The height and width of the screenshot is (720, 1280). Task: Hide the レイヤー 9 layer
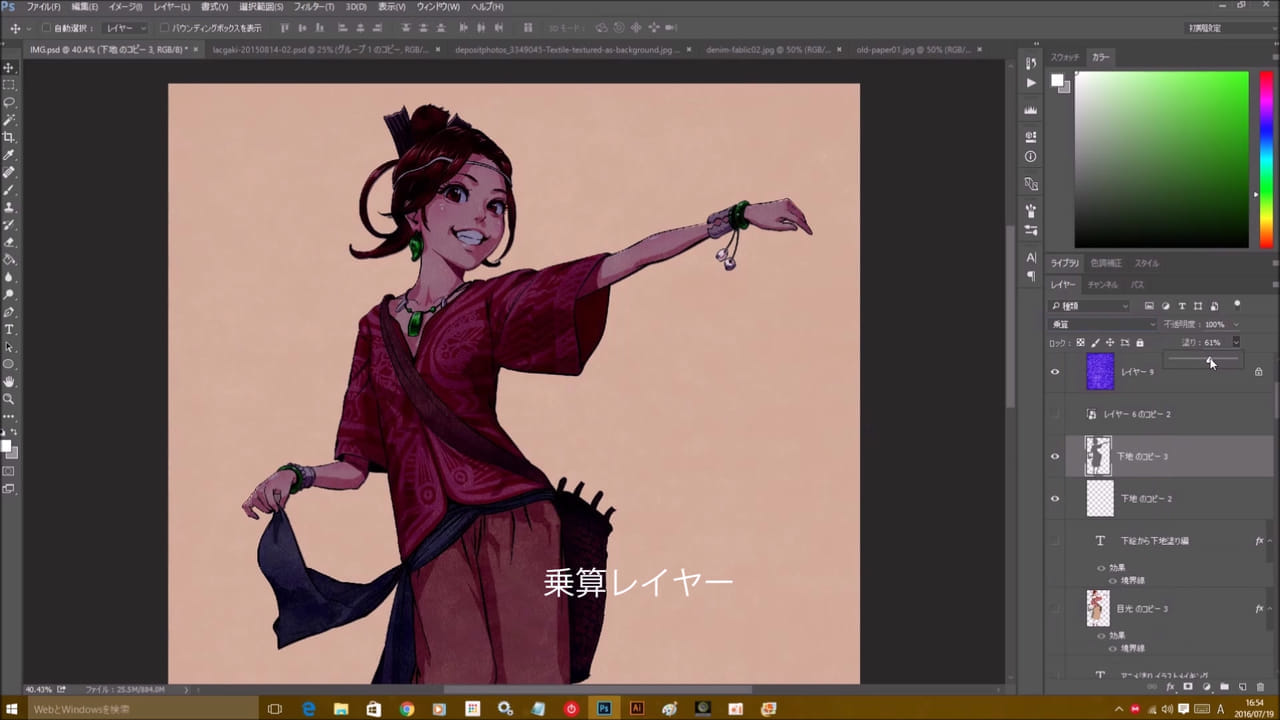pos(1054,372)
